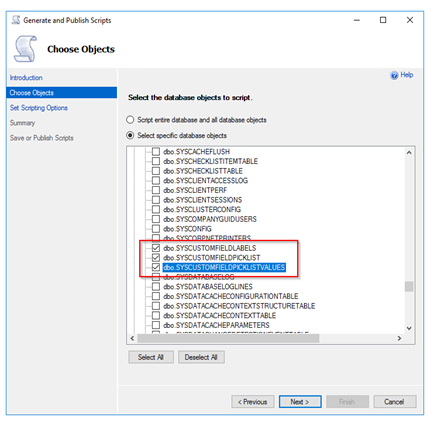The width and height of the screenshot is (441, 423).
Task: Click vertical scrollbar up arrow
Action: pos(409,153)
